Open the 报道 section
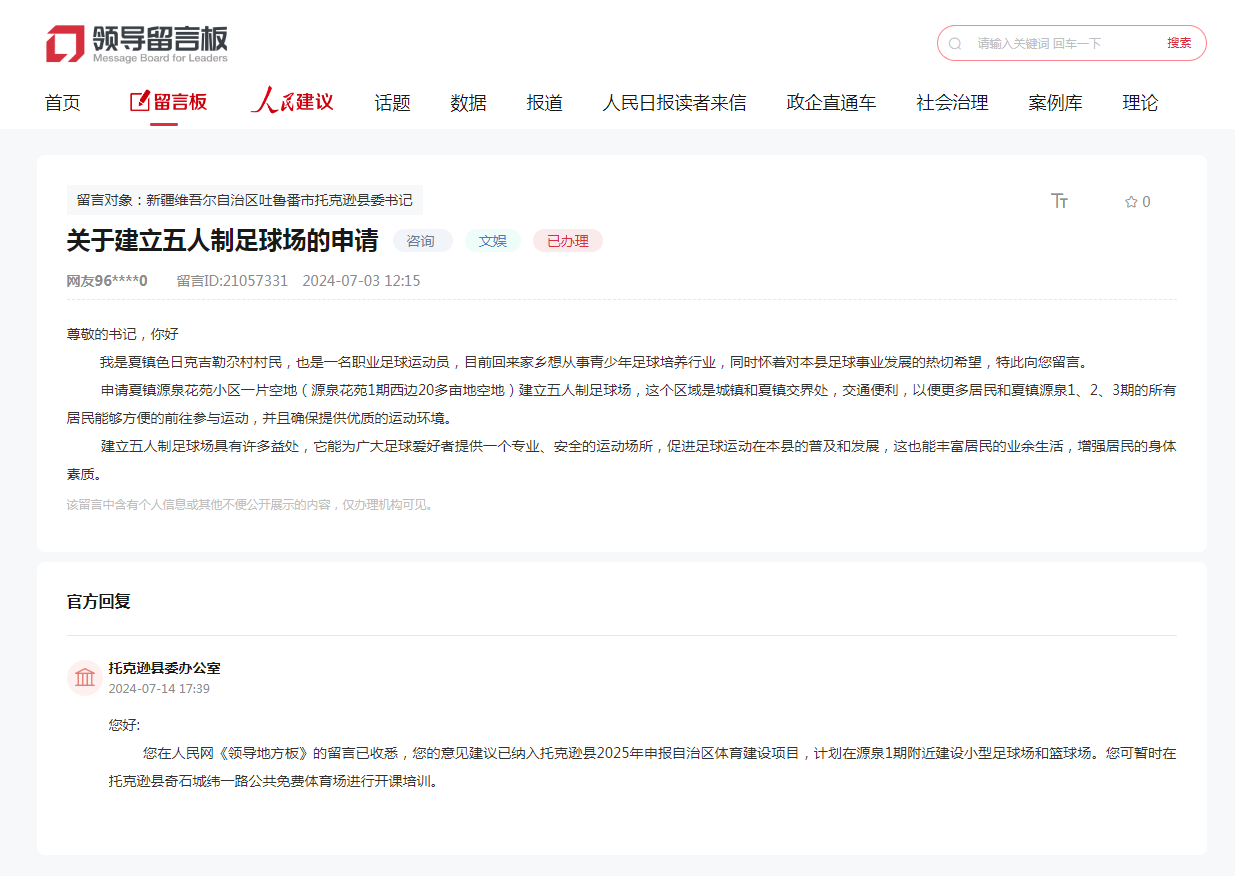 coord(544,102)
